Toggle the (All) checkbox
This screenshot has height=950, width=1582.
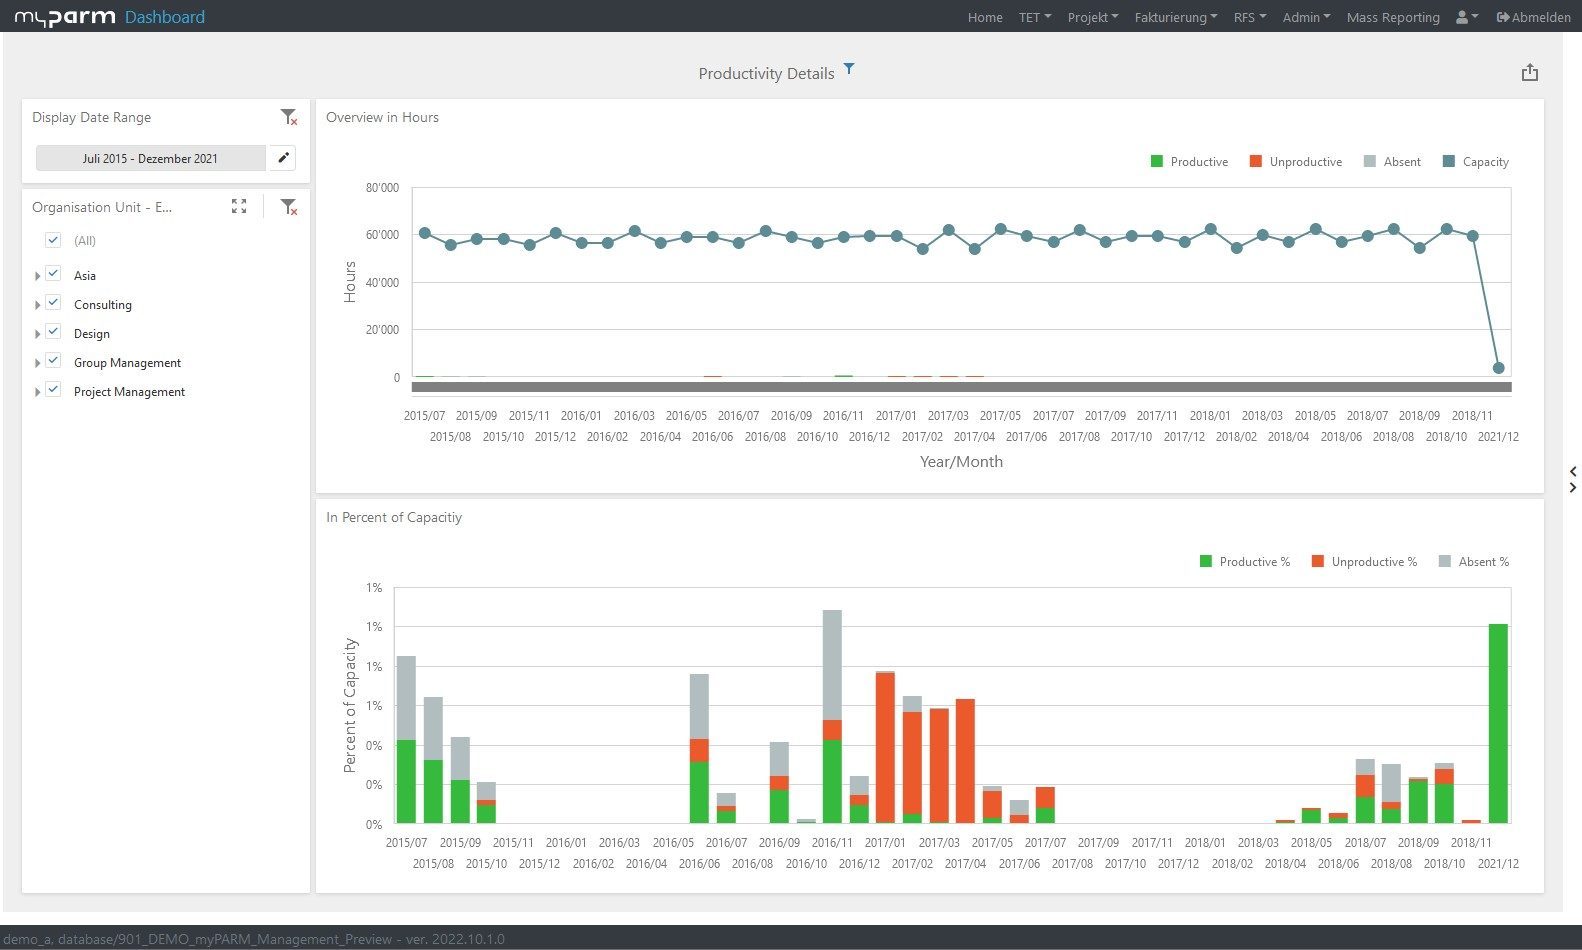54,240
